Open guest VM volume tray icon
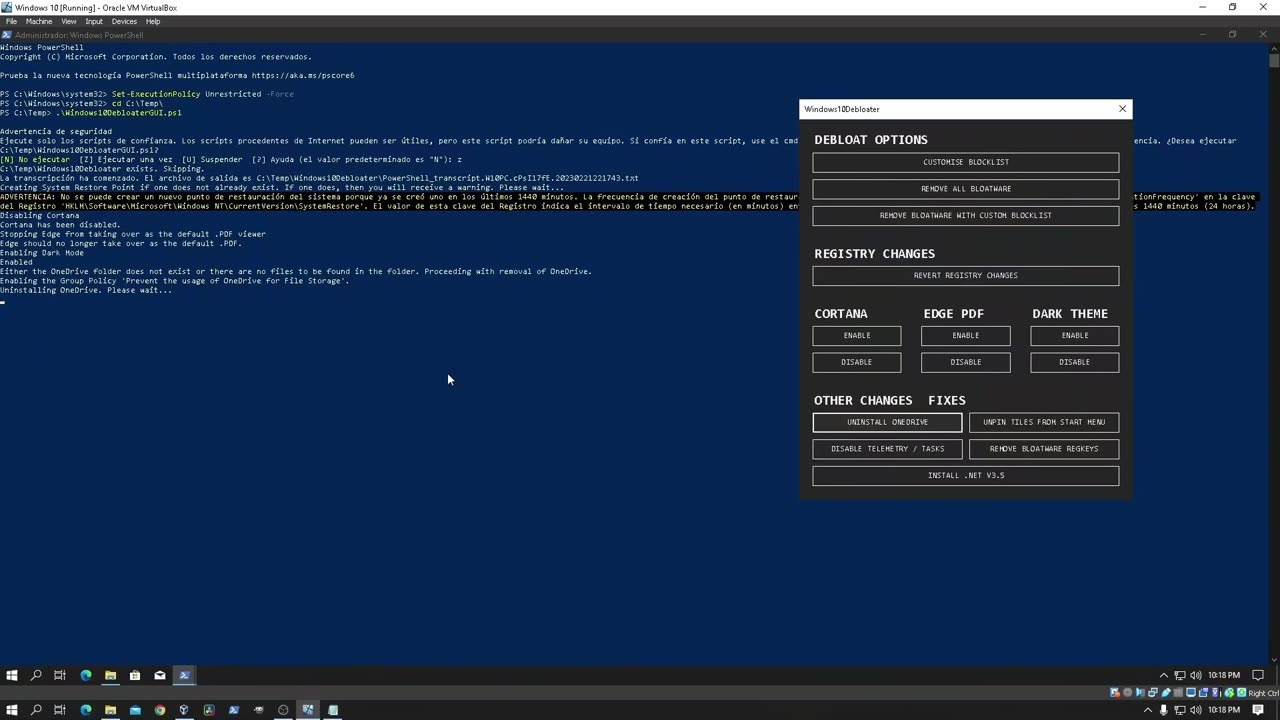The width and height of the screenshot is (1280, 720). coord(1195,675)
